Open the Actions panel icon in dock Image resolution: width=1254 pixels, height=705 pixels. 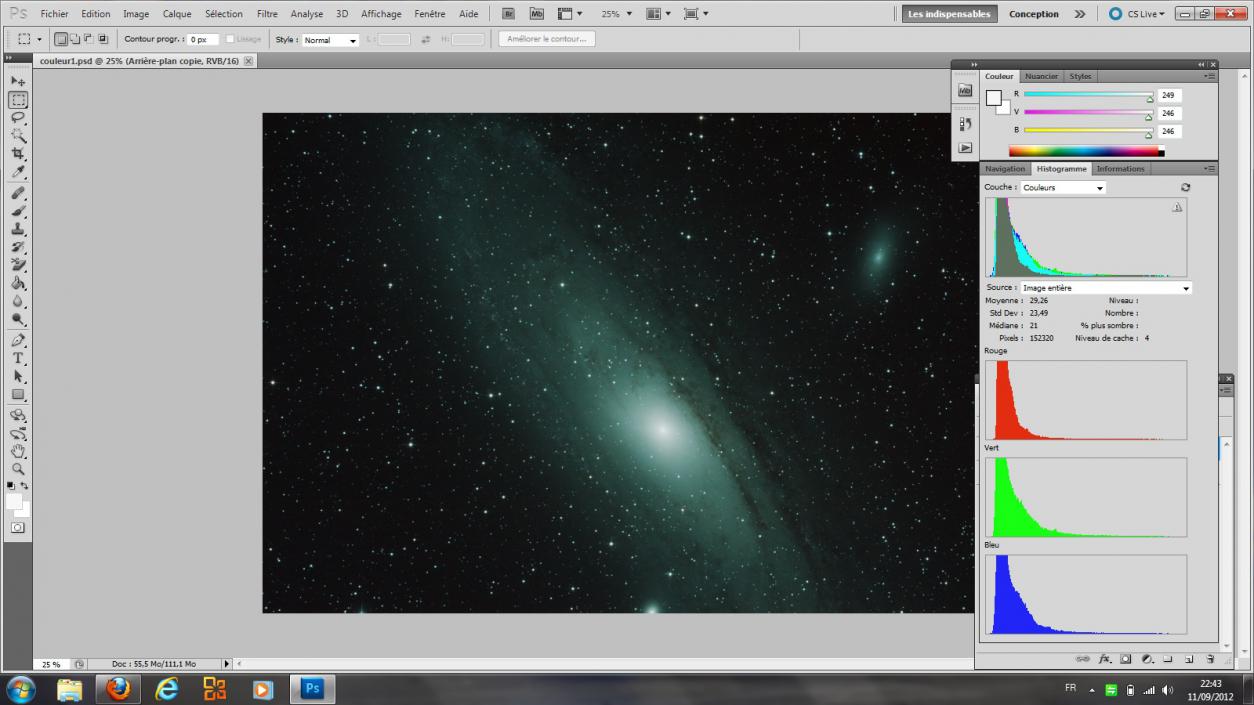tap(965, 147)
